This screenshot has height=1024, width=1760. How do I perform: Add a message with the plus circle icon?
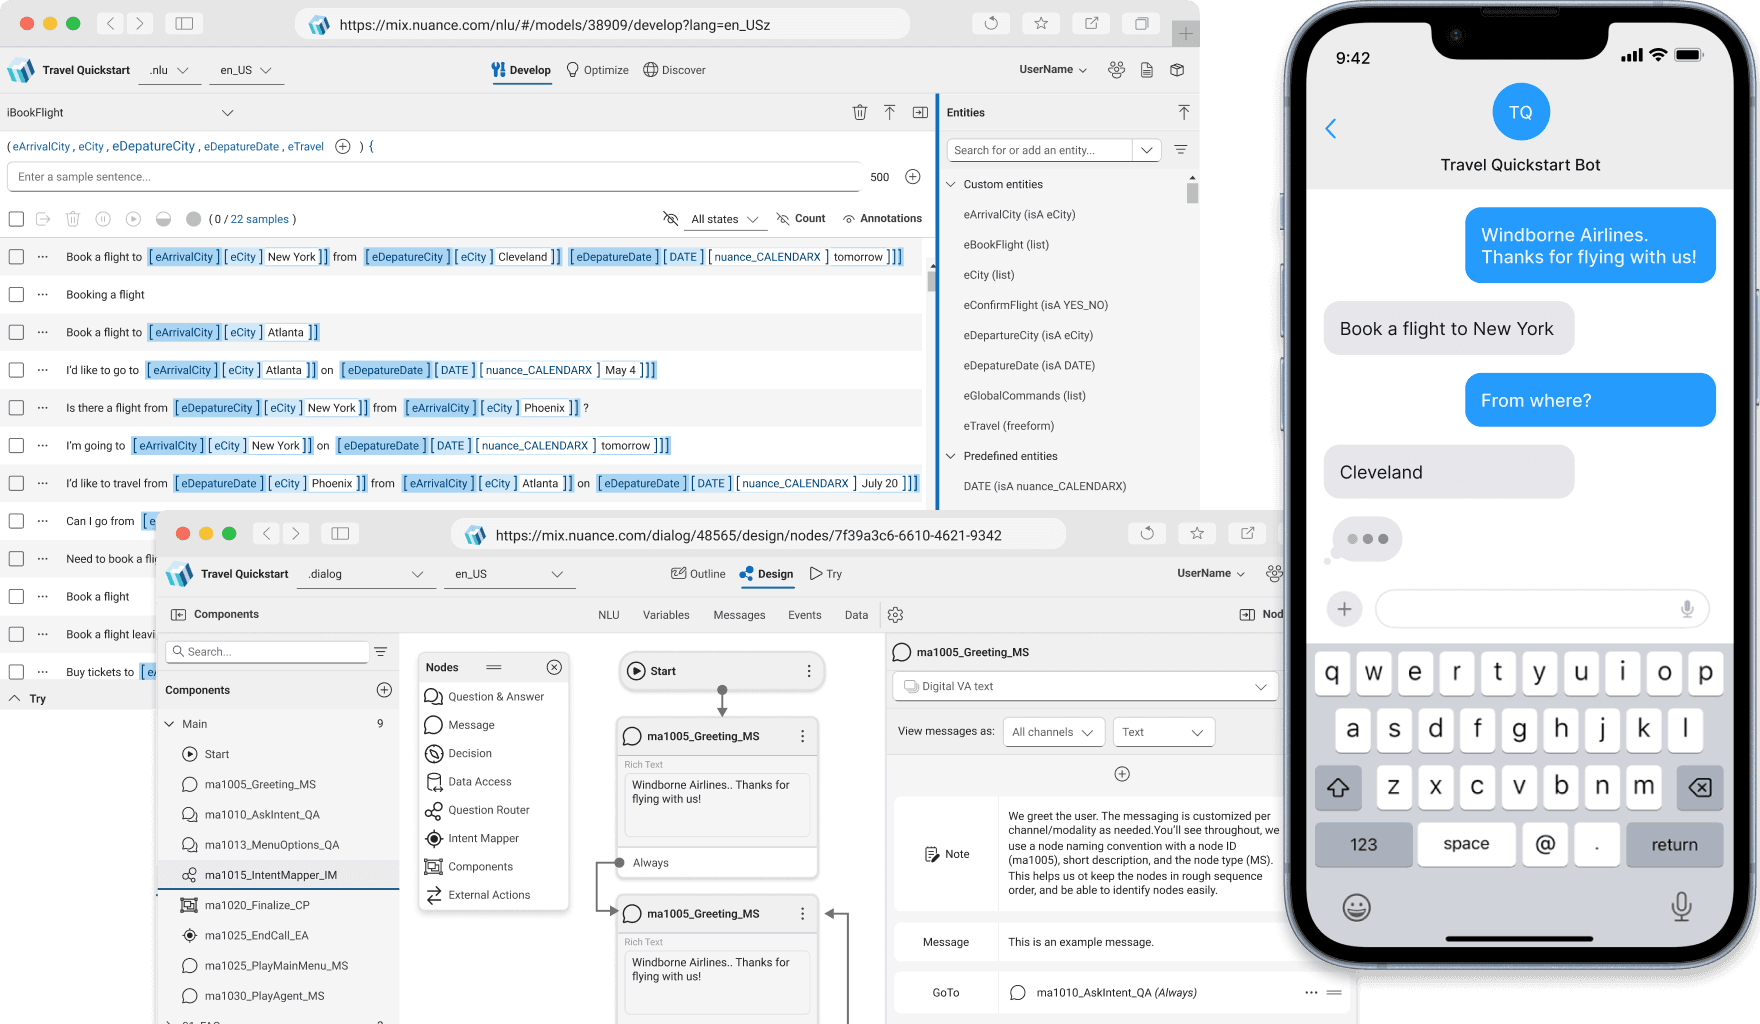click(x=1122, y=774)
